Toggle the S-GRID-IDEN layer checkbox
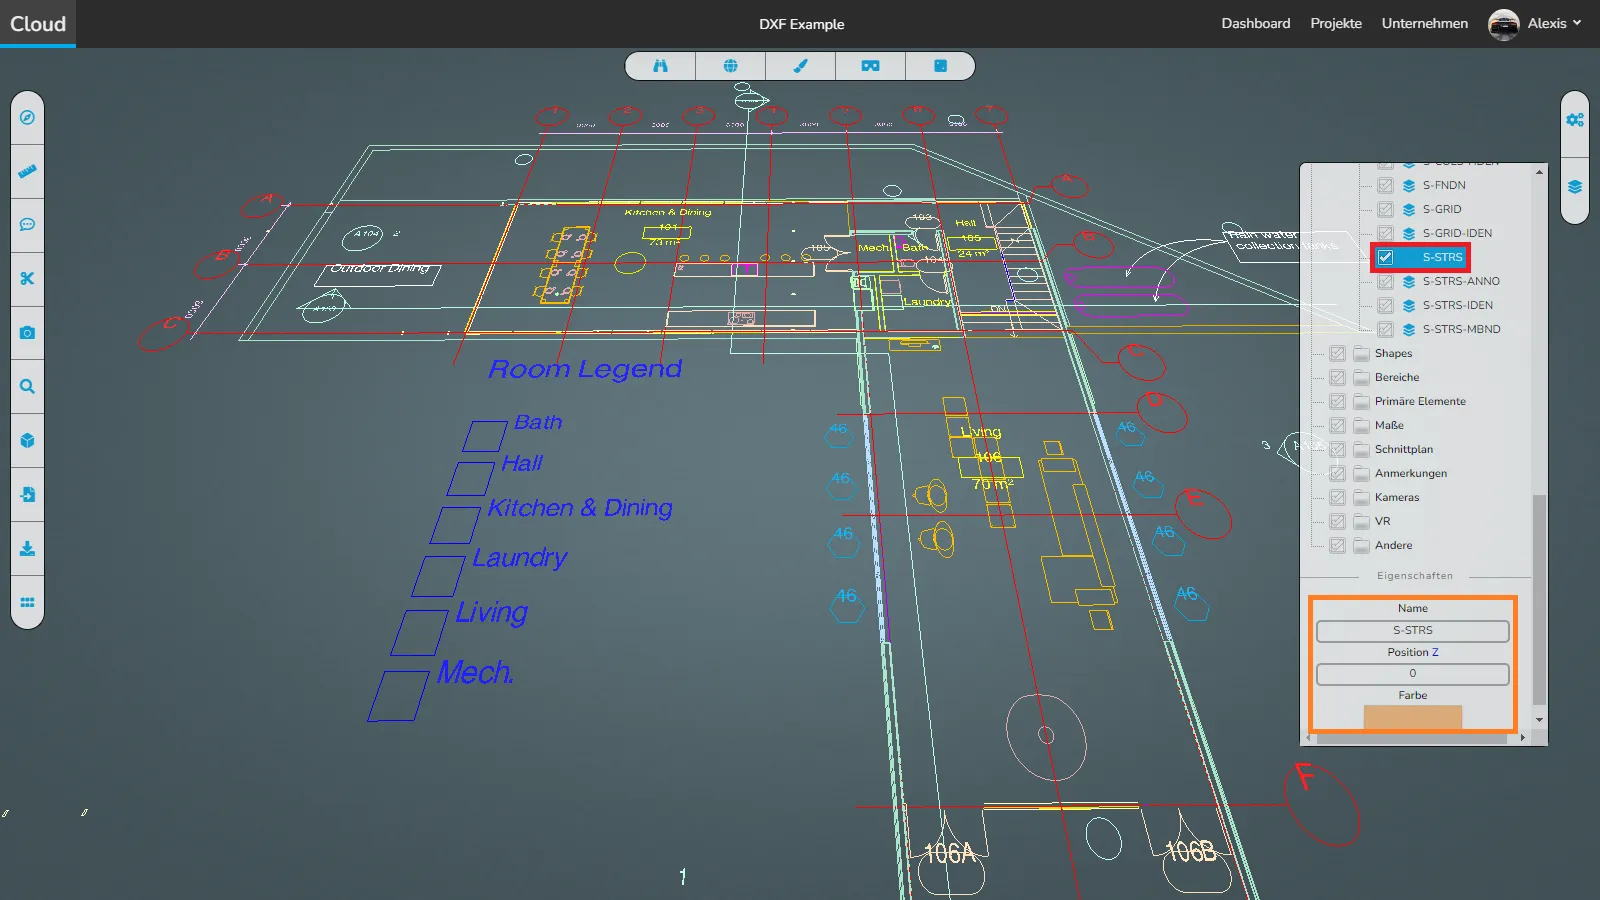 [x=1385, y=233]
